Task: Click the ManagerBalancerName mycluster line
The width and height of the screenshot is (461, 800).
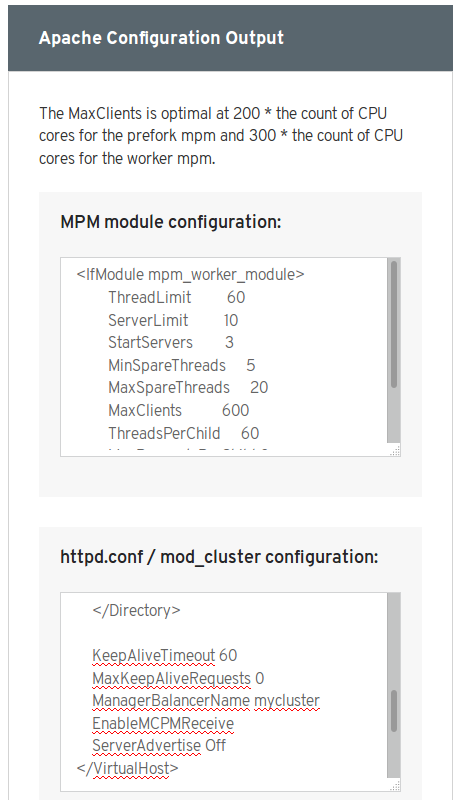Action: pos(206,701)
